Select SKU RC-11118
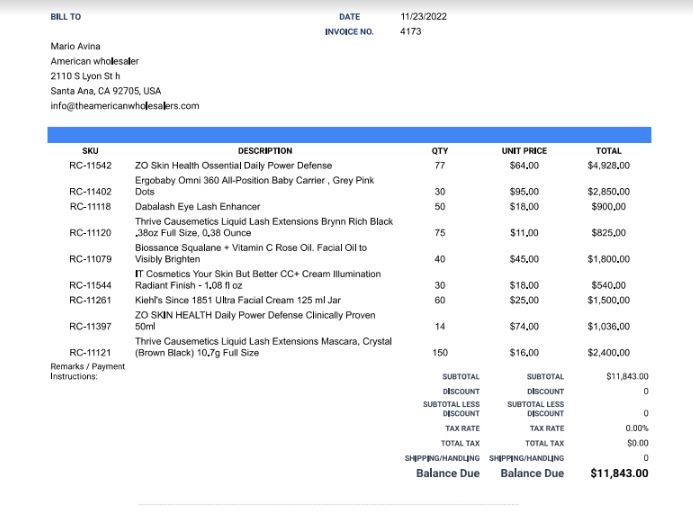The image size is (693, 519). [90, 207]
